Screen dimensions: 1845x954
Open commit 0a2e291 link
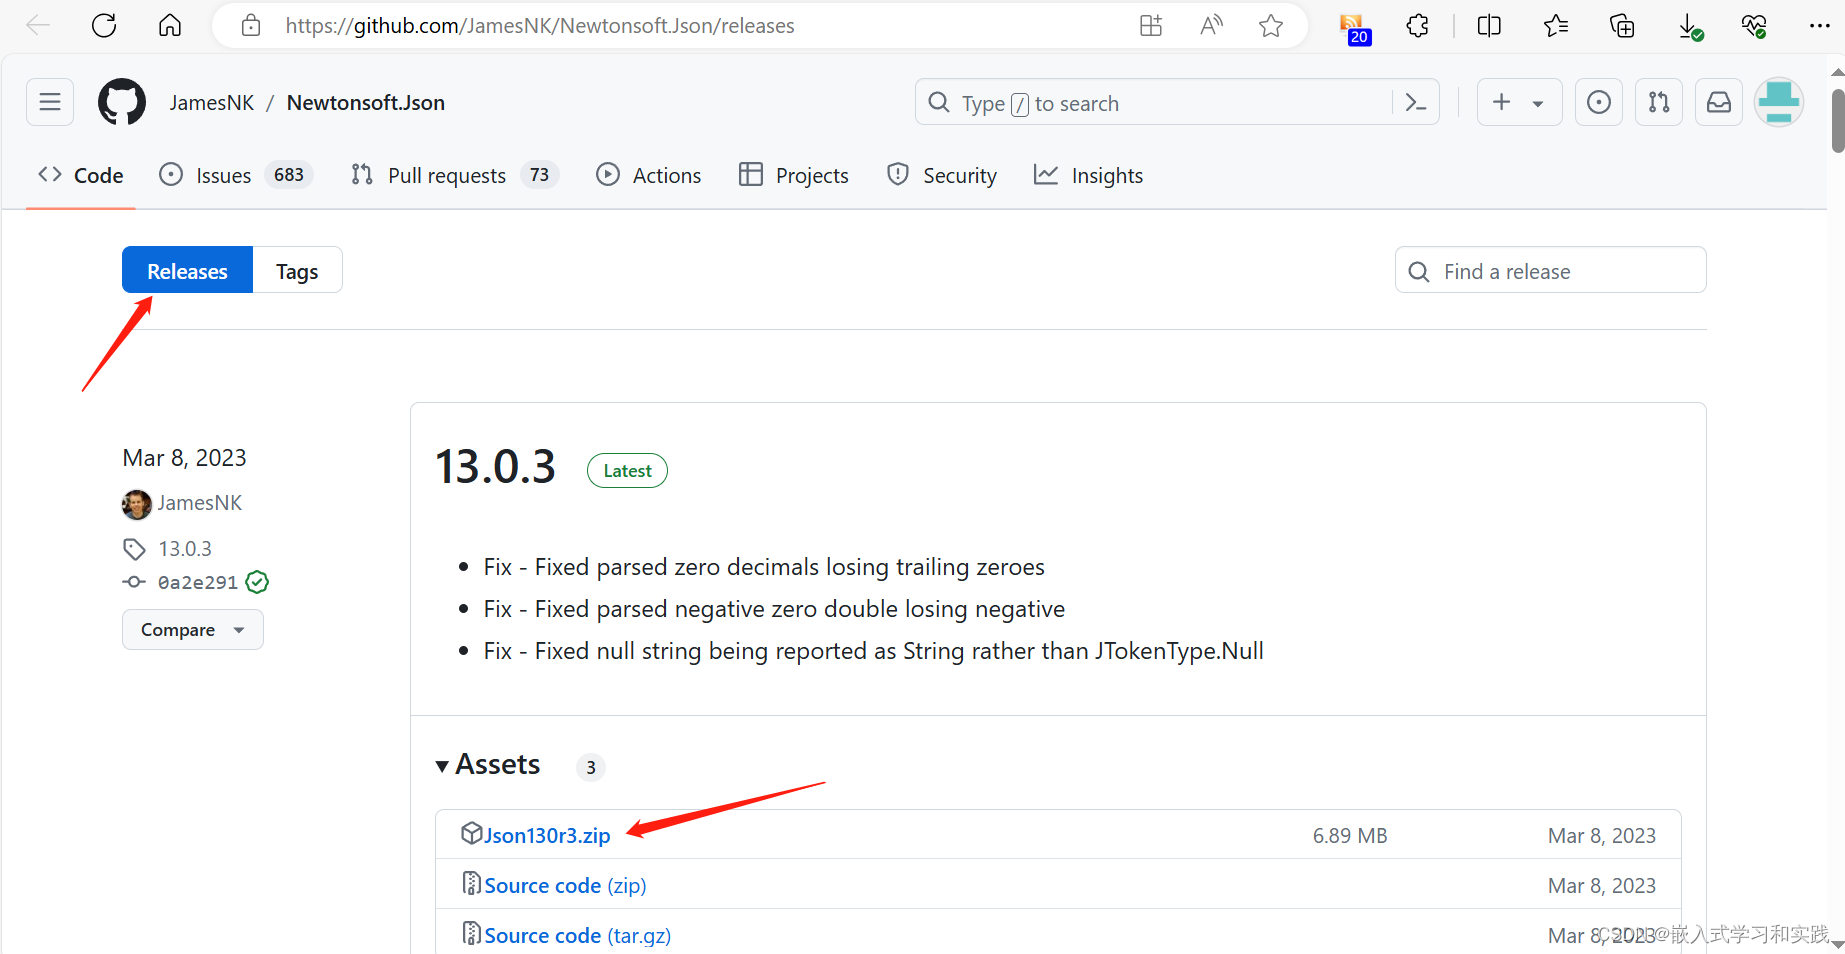coord(198,582)
